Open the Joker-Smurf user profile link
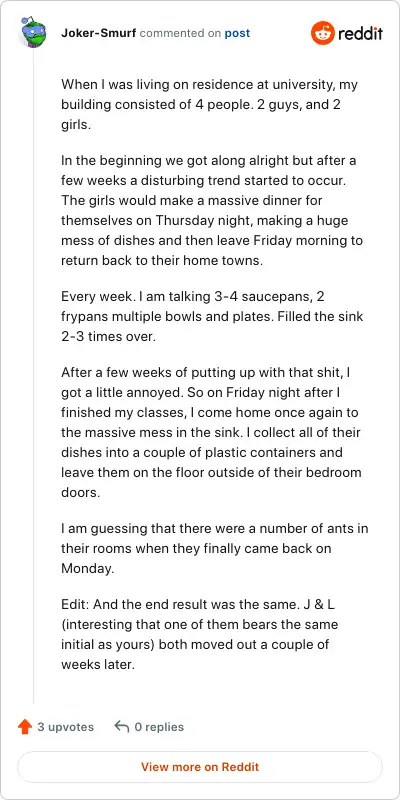The height and width of the screenshot is (800, 400). click(98, 34)
